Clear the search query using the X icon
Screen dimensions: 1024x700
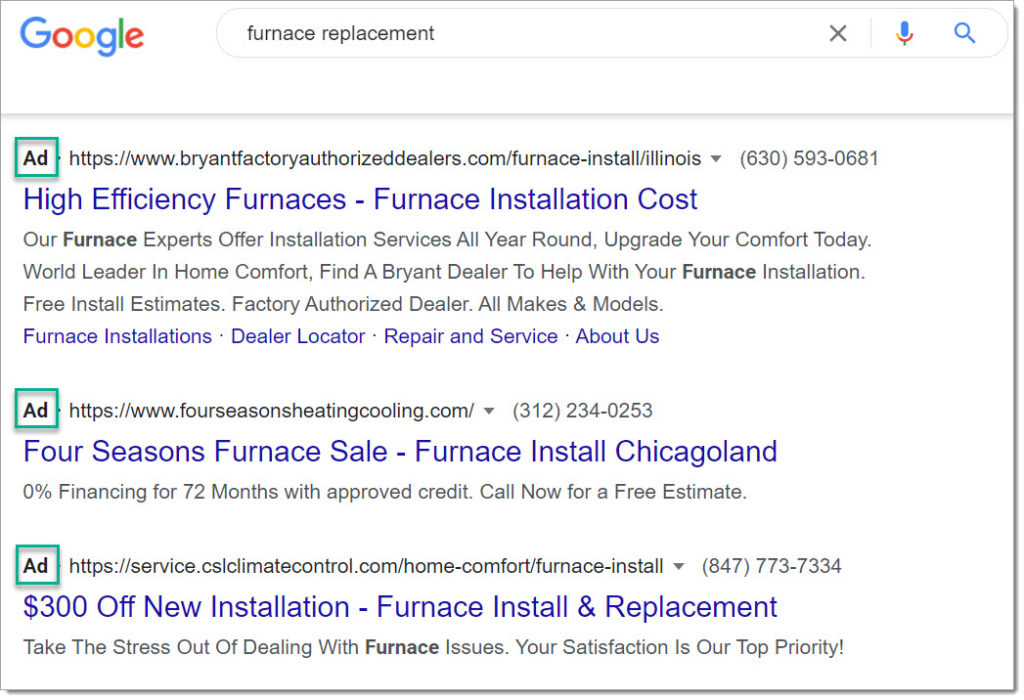coord(838,33)
